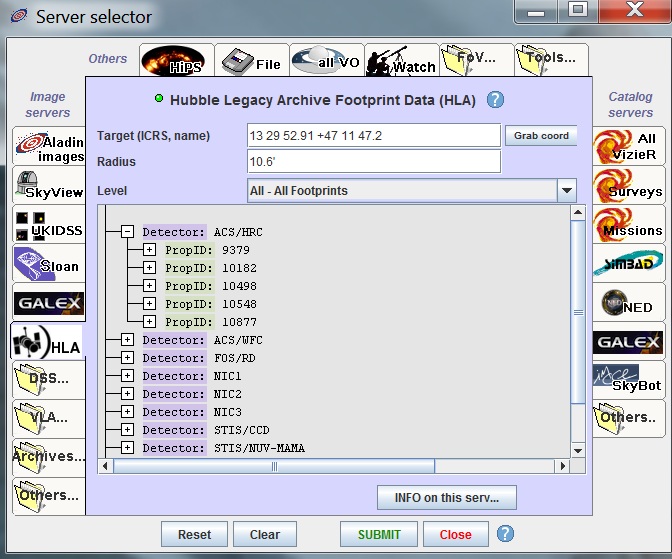Click the red Close button

[x=456, y=535]
